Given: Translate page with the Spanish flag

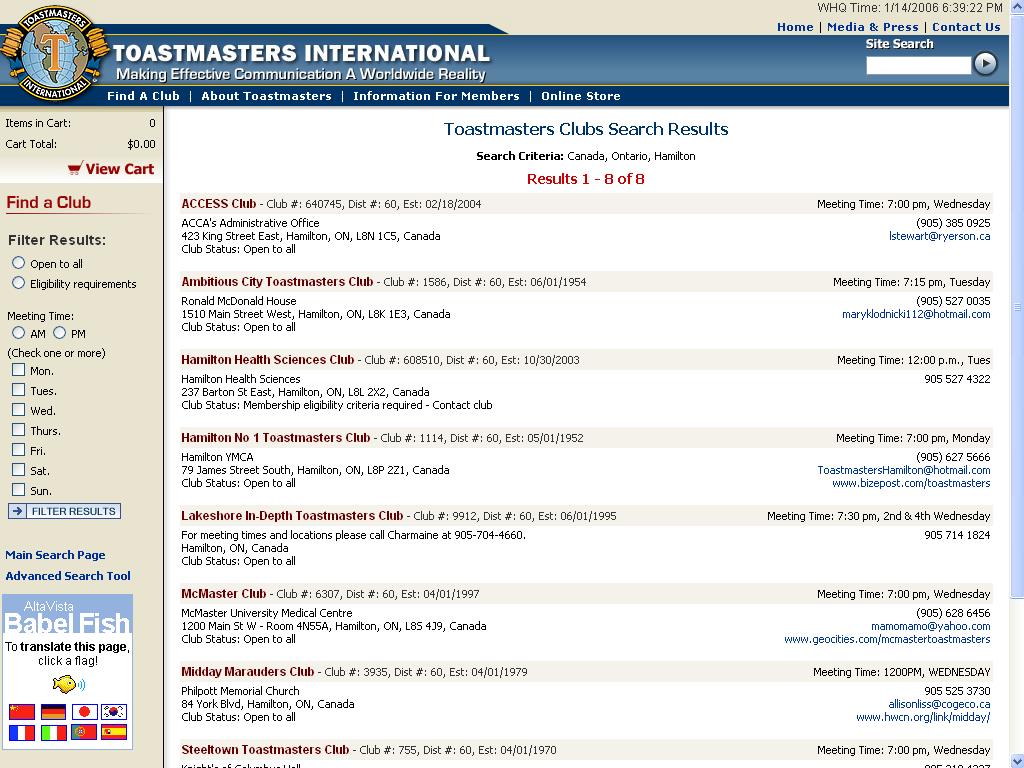Looking at the screenshot, I should (114, 733).
